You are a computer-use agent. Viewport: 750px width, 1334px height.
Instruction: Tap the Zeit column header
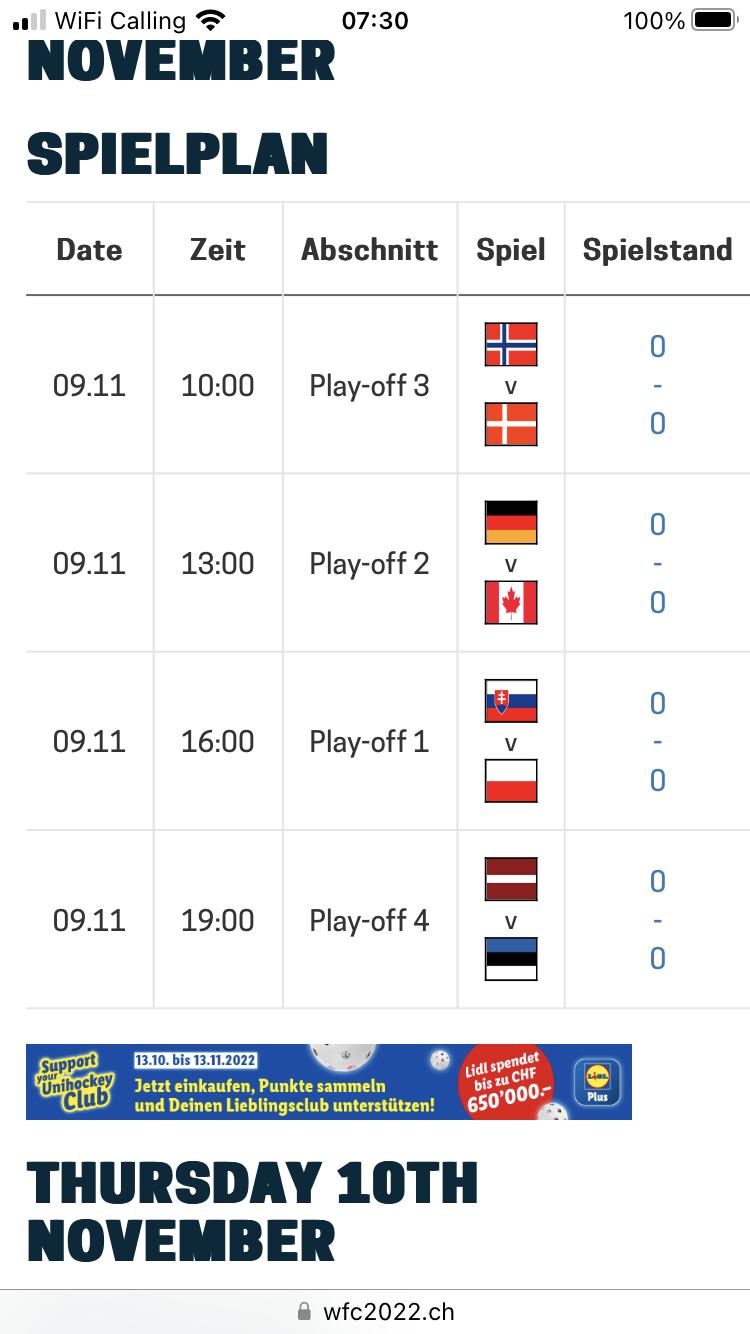coord(218,249)
